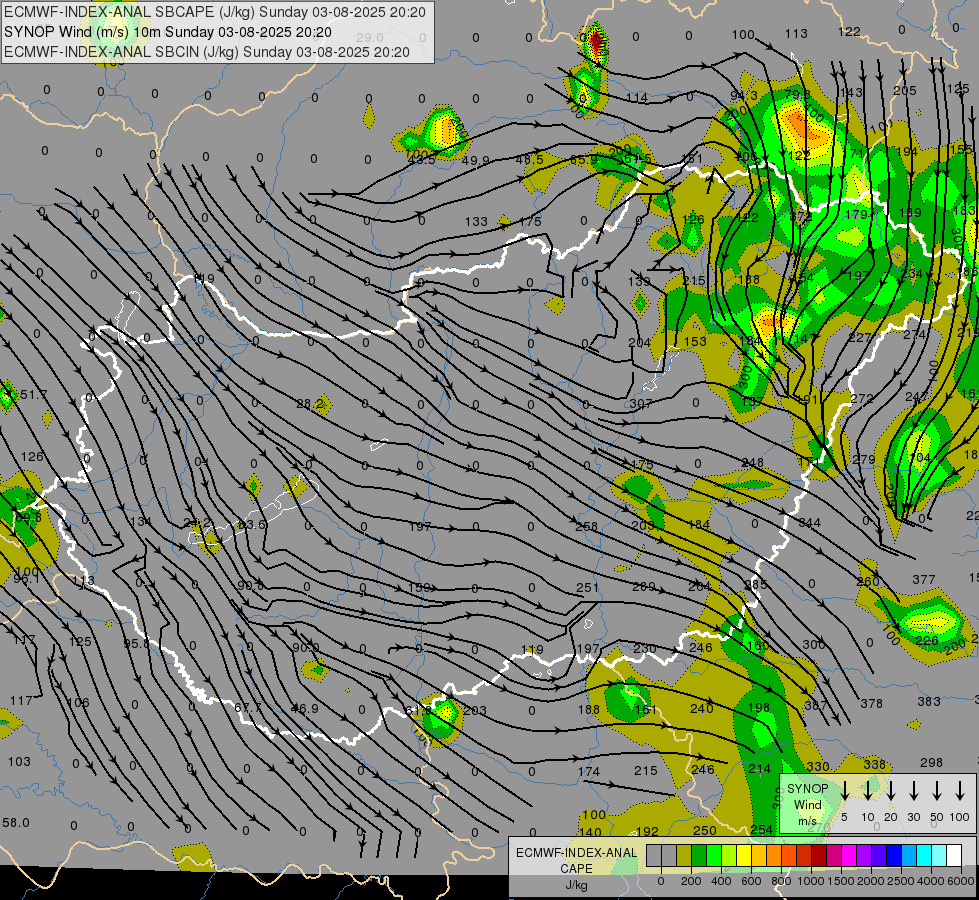Click the 50 m/s wind arrow in legend
979x900 pixels.
pyautogui.click(x=937, y=791)
